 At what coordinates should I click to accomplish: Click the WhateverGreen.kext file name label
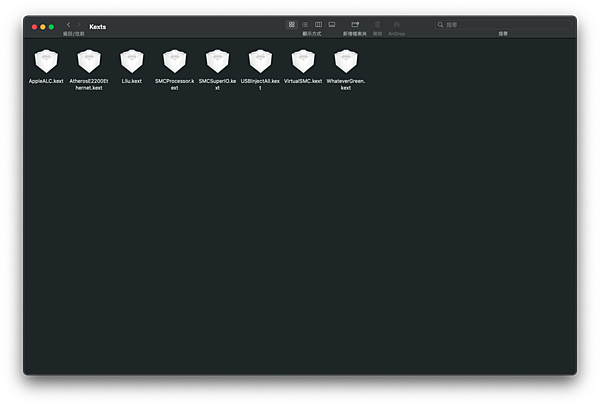point(346,85)
